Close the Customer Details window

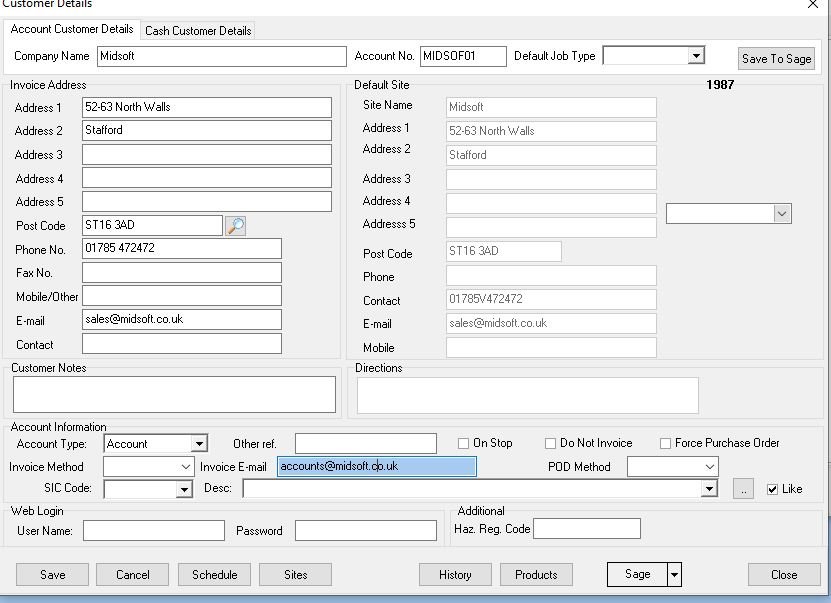point(812,4)
